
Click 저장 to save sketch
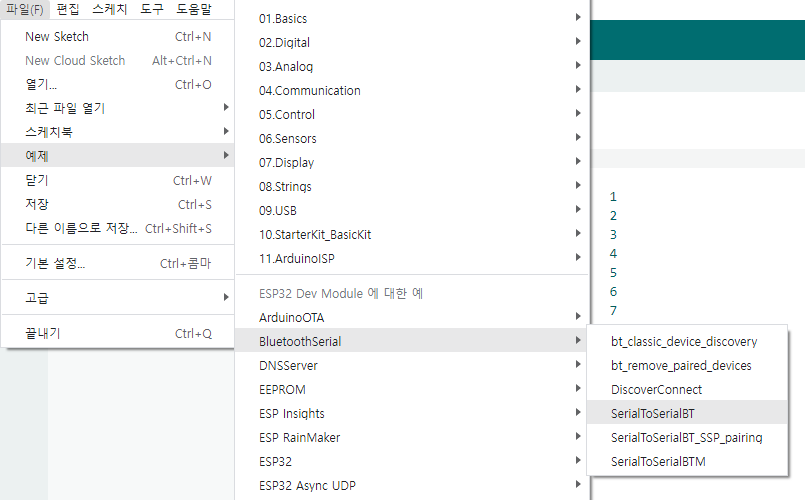pos(118,204)
